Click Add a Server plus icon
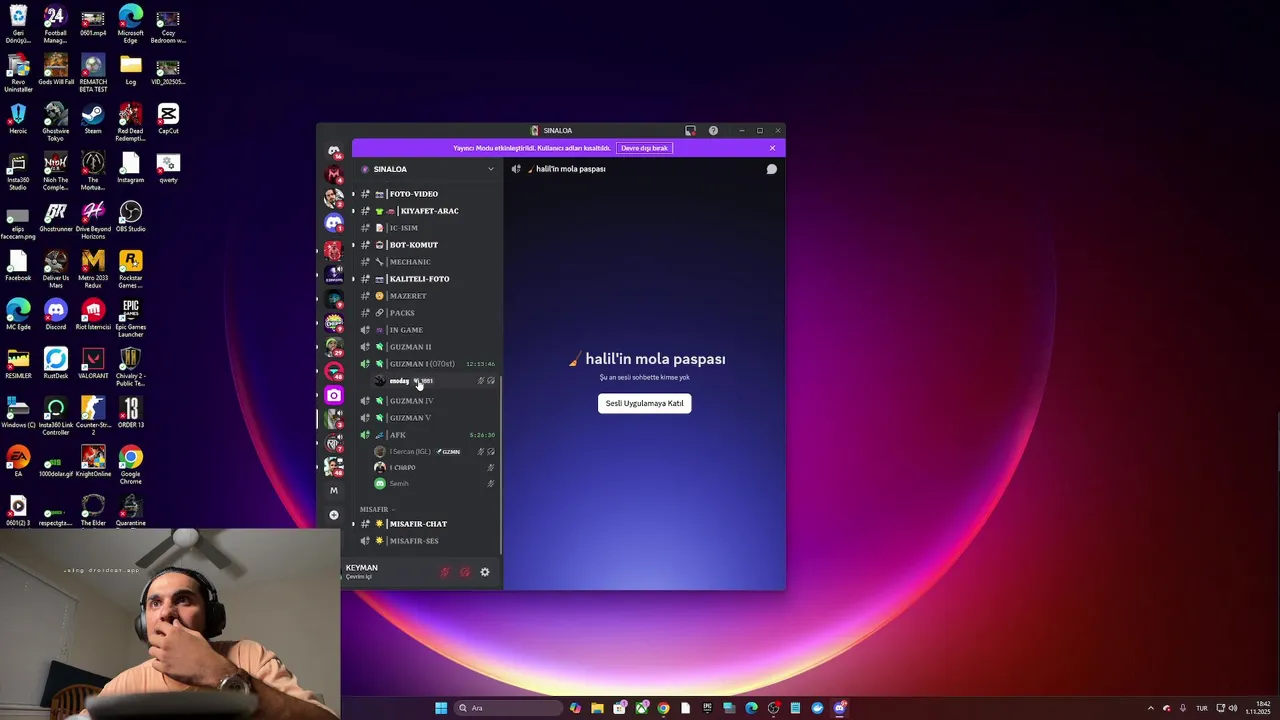Screen dimensions: 1280x720 pyautogui.click(x=334, y=515)
